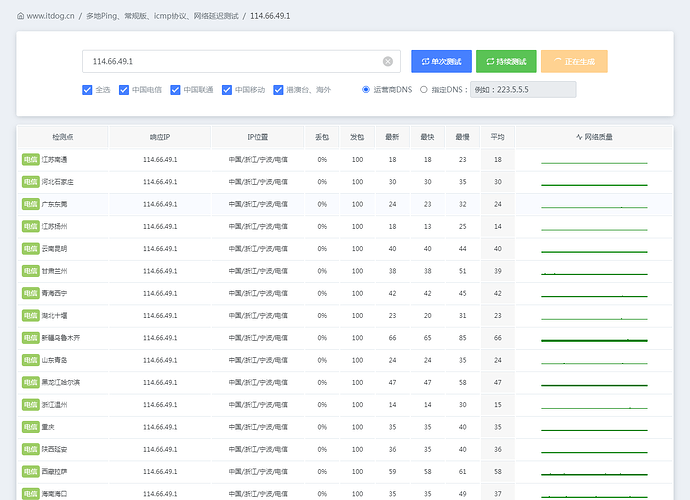Select the 黑龙江哈尔滨 node name
This screenshot has width=690, height=500.
[x=61, y=382]
